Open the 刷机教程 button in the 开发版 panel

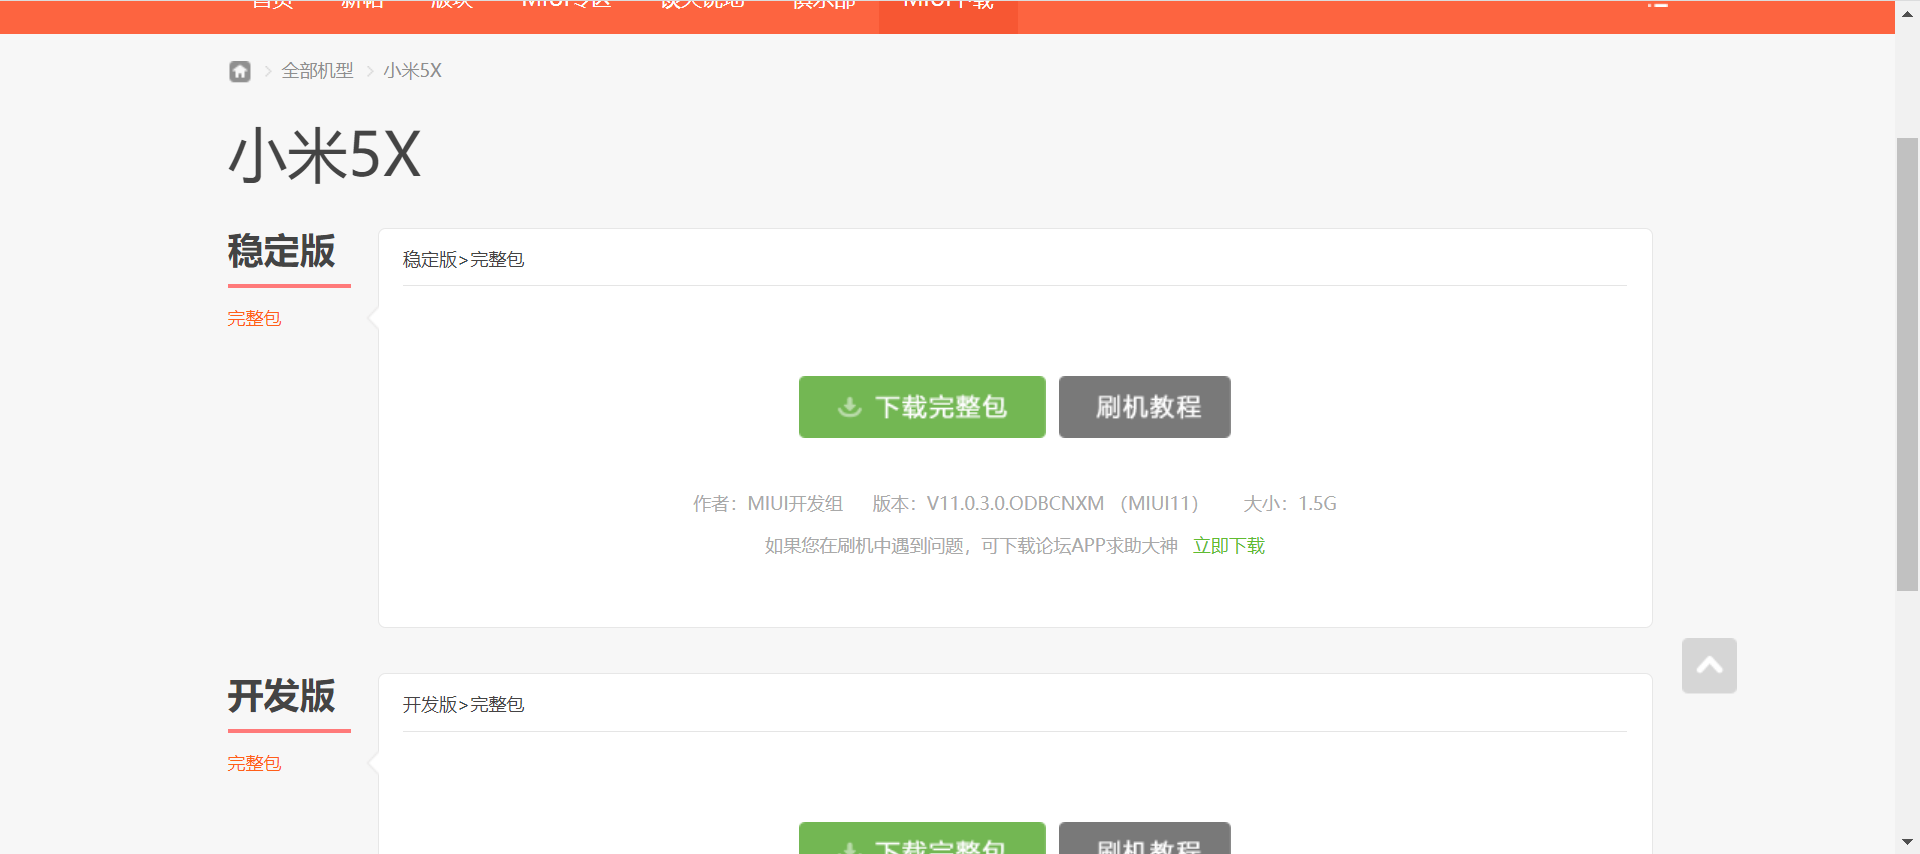coord(1145,839)
